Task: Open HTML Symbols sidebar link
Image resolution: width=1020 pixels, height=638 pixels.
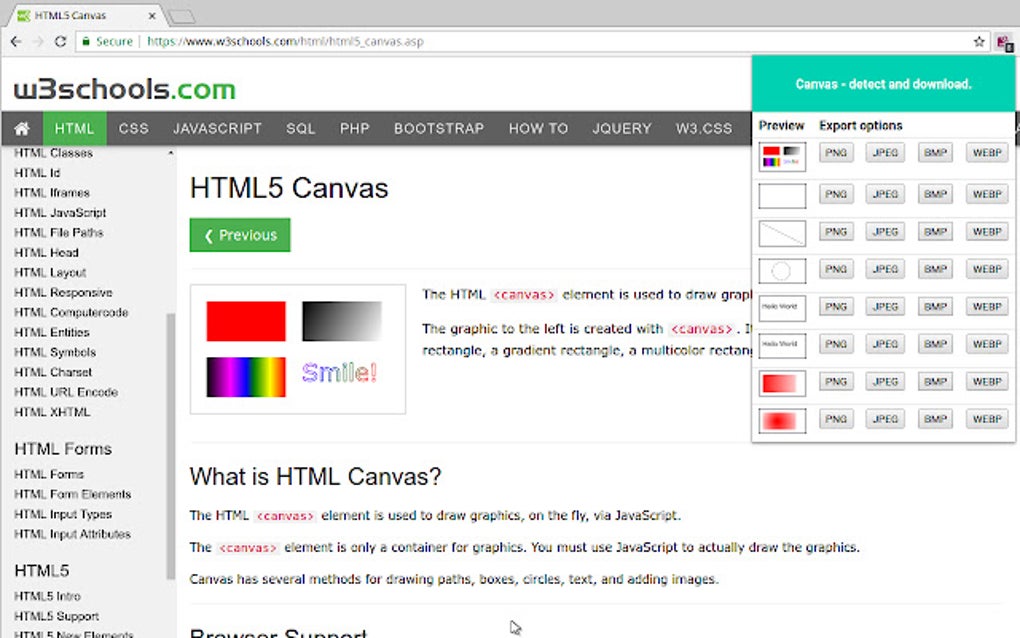Action: (x=55, y=352)
